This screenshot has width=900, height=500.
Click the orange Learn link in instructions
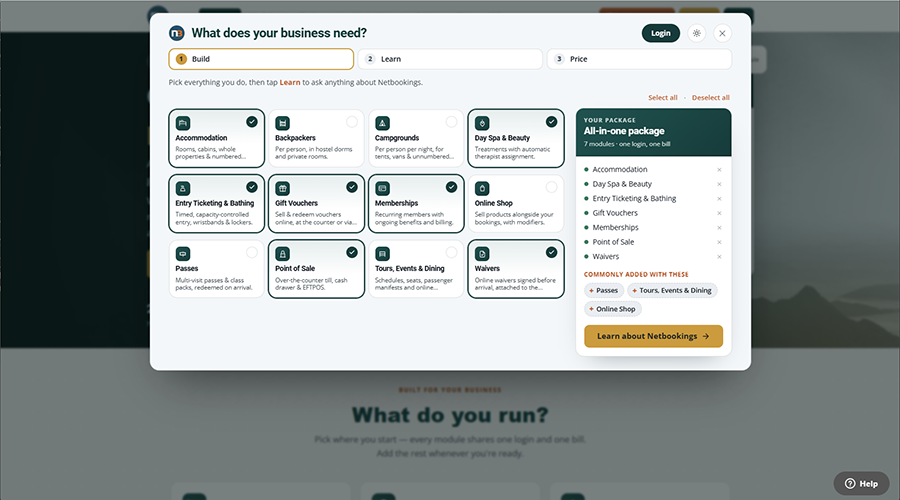(290, 83)
